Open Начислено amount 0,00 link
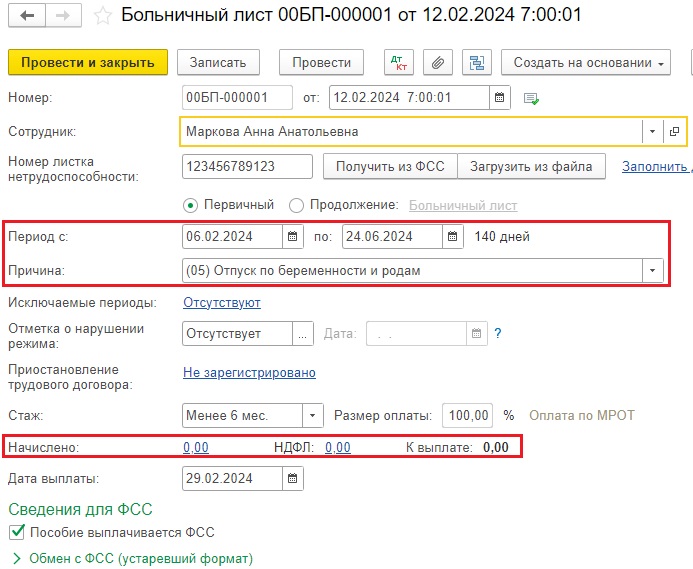The width and height of the screenshot is (693, 569). click(196, 447)
